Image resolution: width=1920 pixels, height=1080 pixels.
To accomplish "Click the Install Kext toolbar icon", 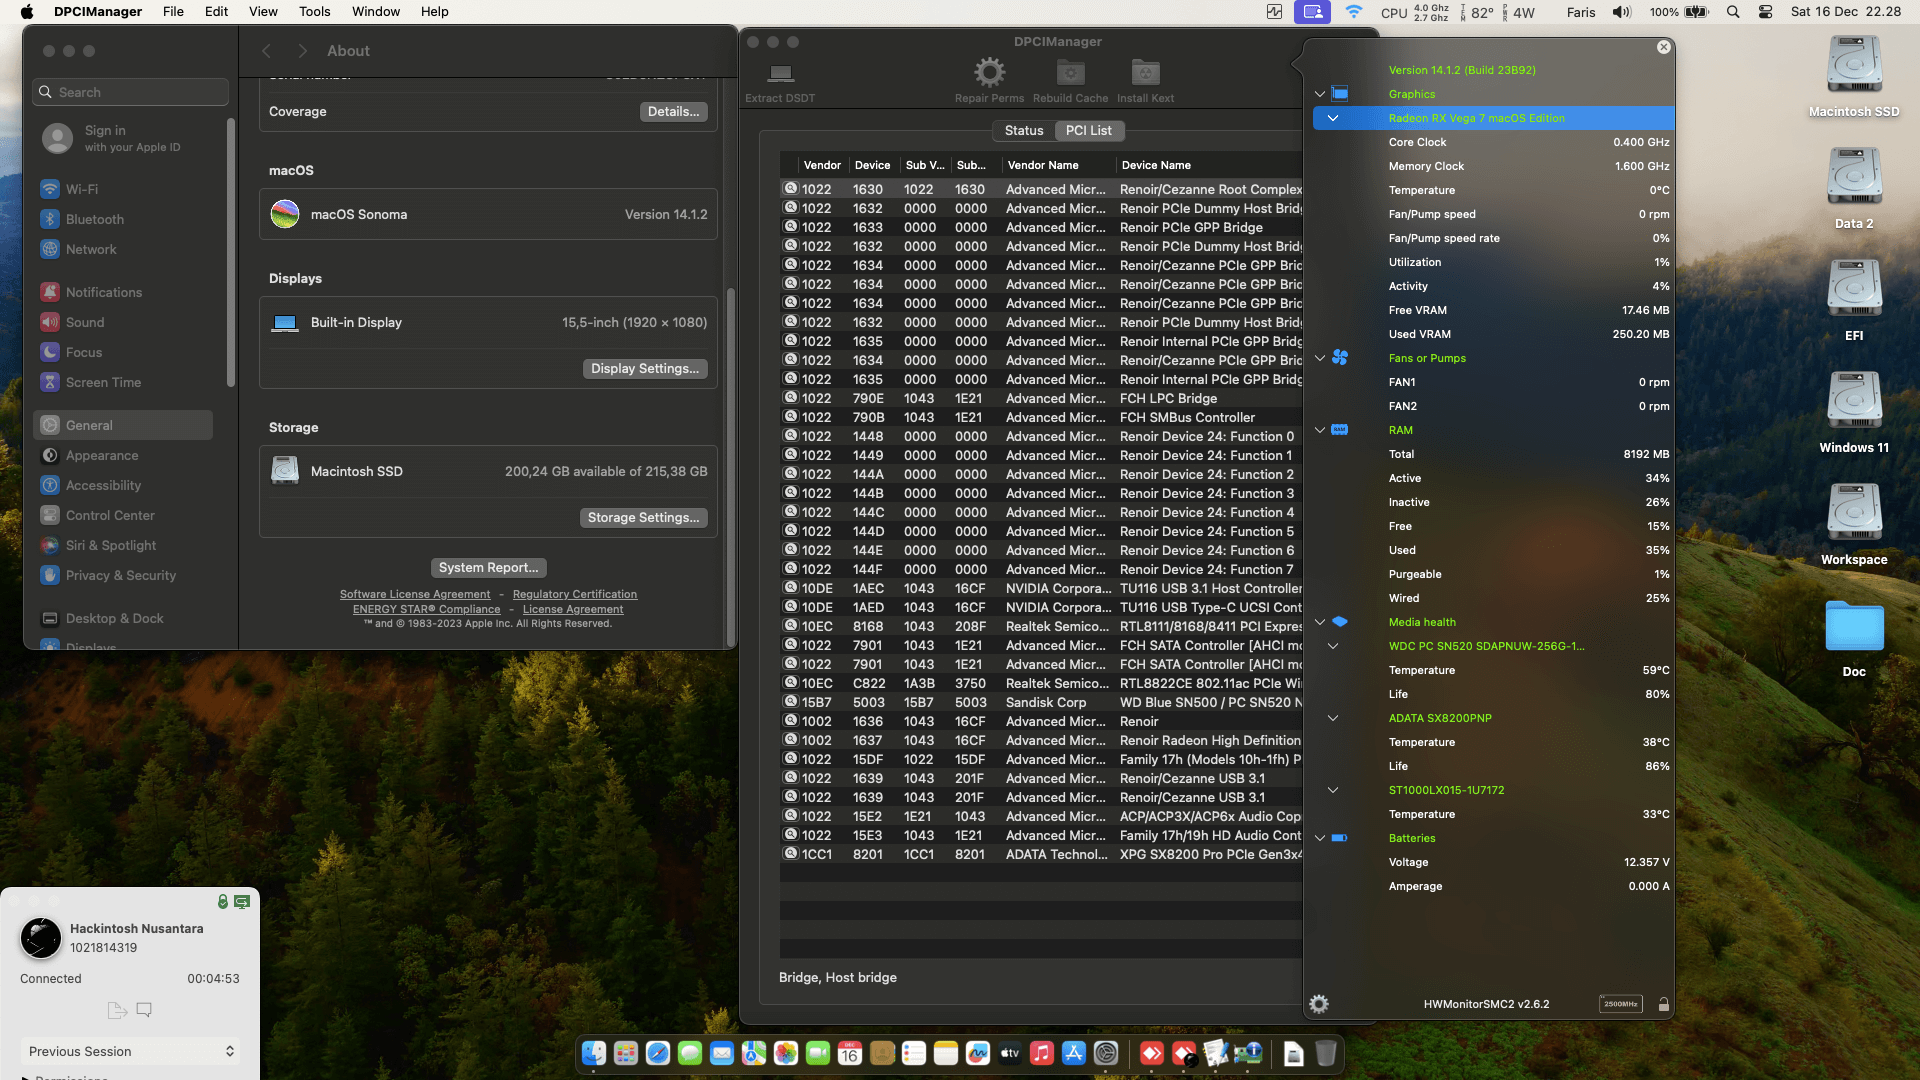I will pos(1145,73).
